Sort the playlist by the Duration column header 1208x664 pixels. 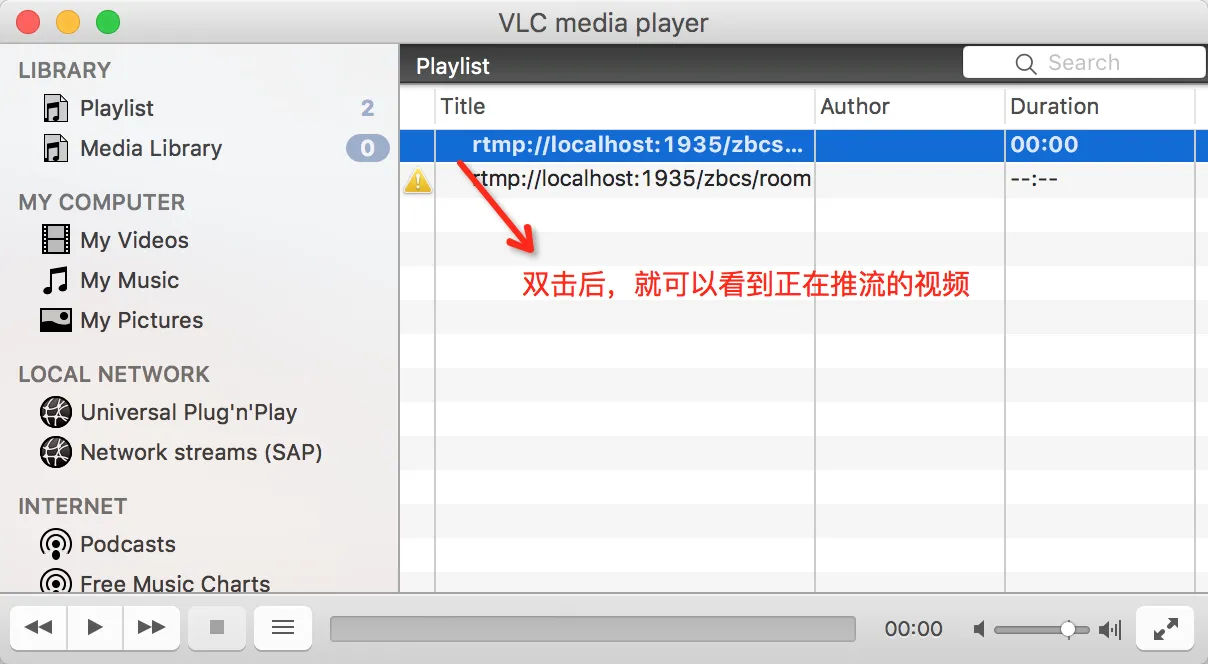(1099, 106)
